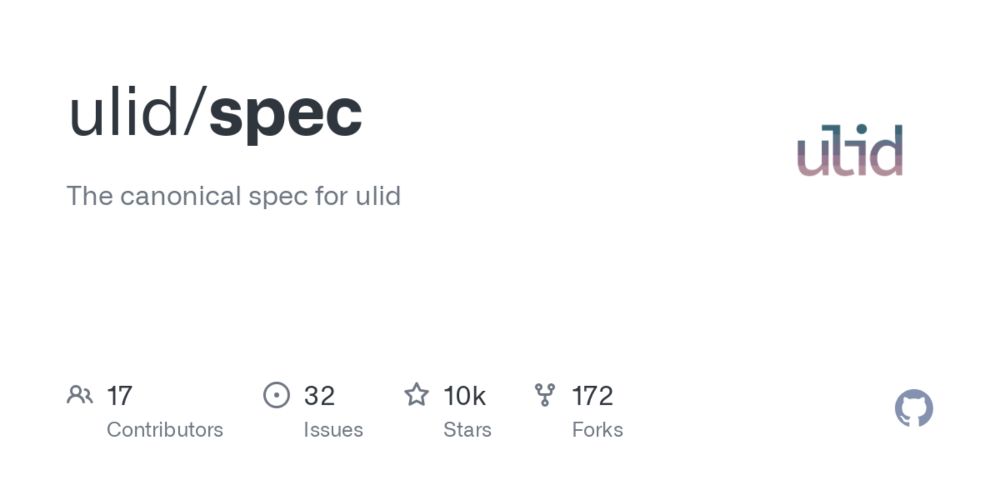Open the Forks label

(x=598, y=430)
